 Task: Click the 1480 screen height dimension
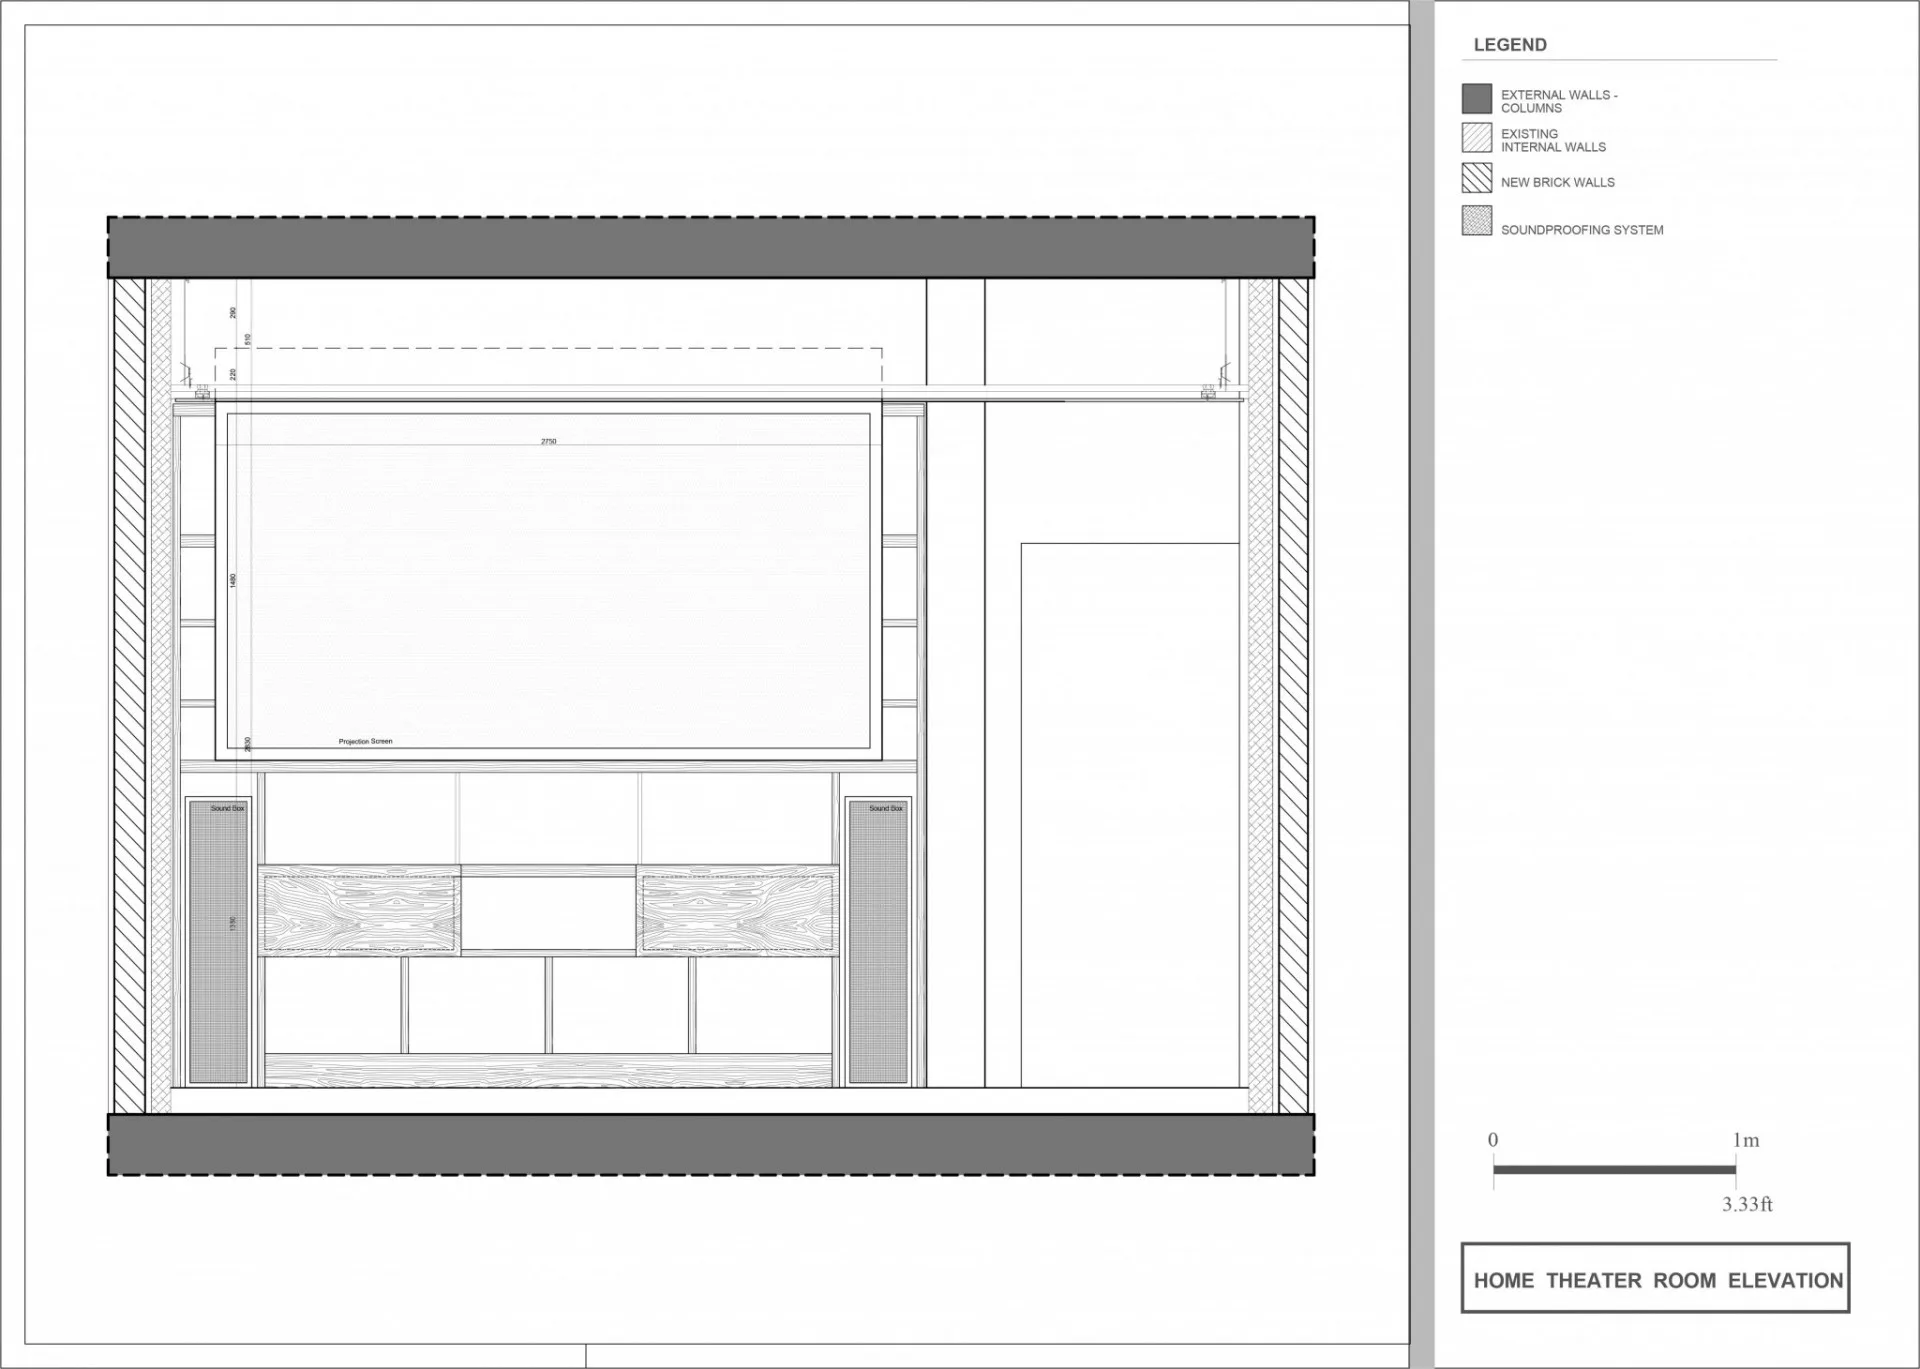[233, 580]
